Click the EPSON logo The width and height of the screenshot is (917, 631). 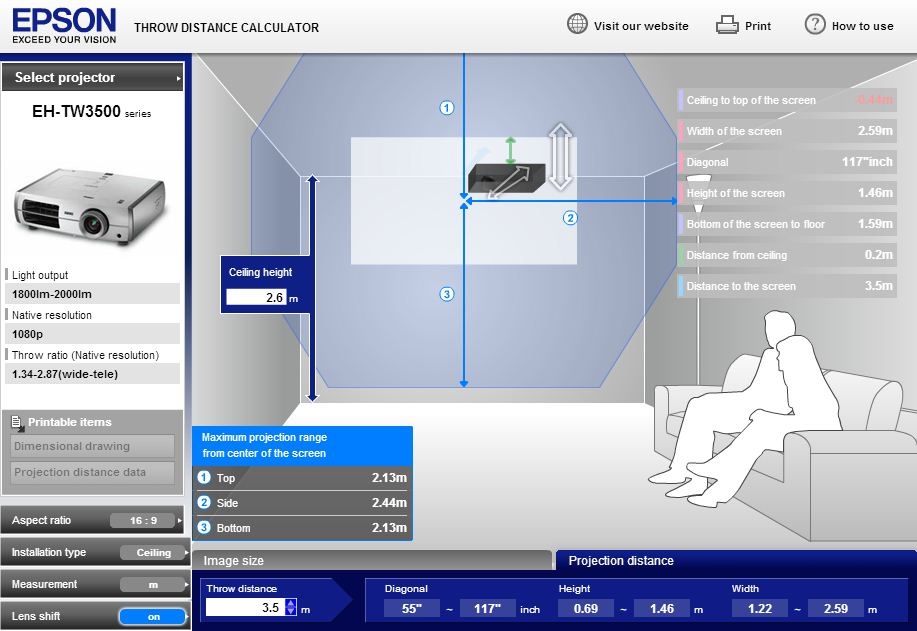click(x=64, y=26)
